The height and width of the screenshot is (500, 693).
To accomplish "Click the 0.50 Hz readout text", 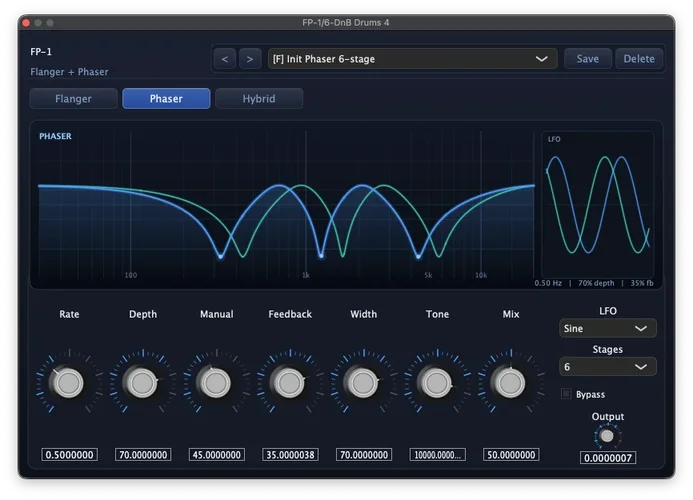I will coord(548,283).
